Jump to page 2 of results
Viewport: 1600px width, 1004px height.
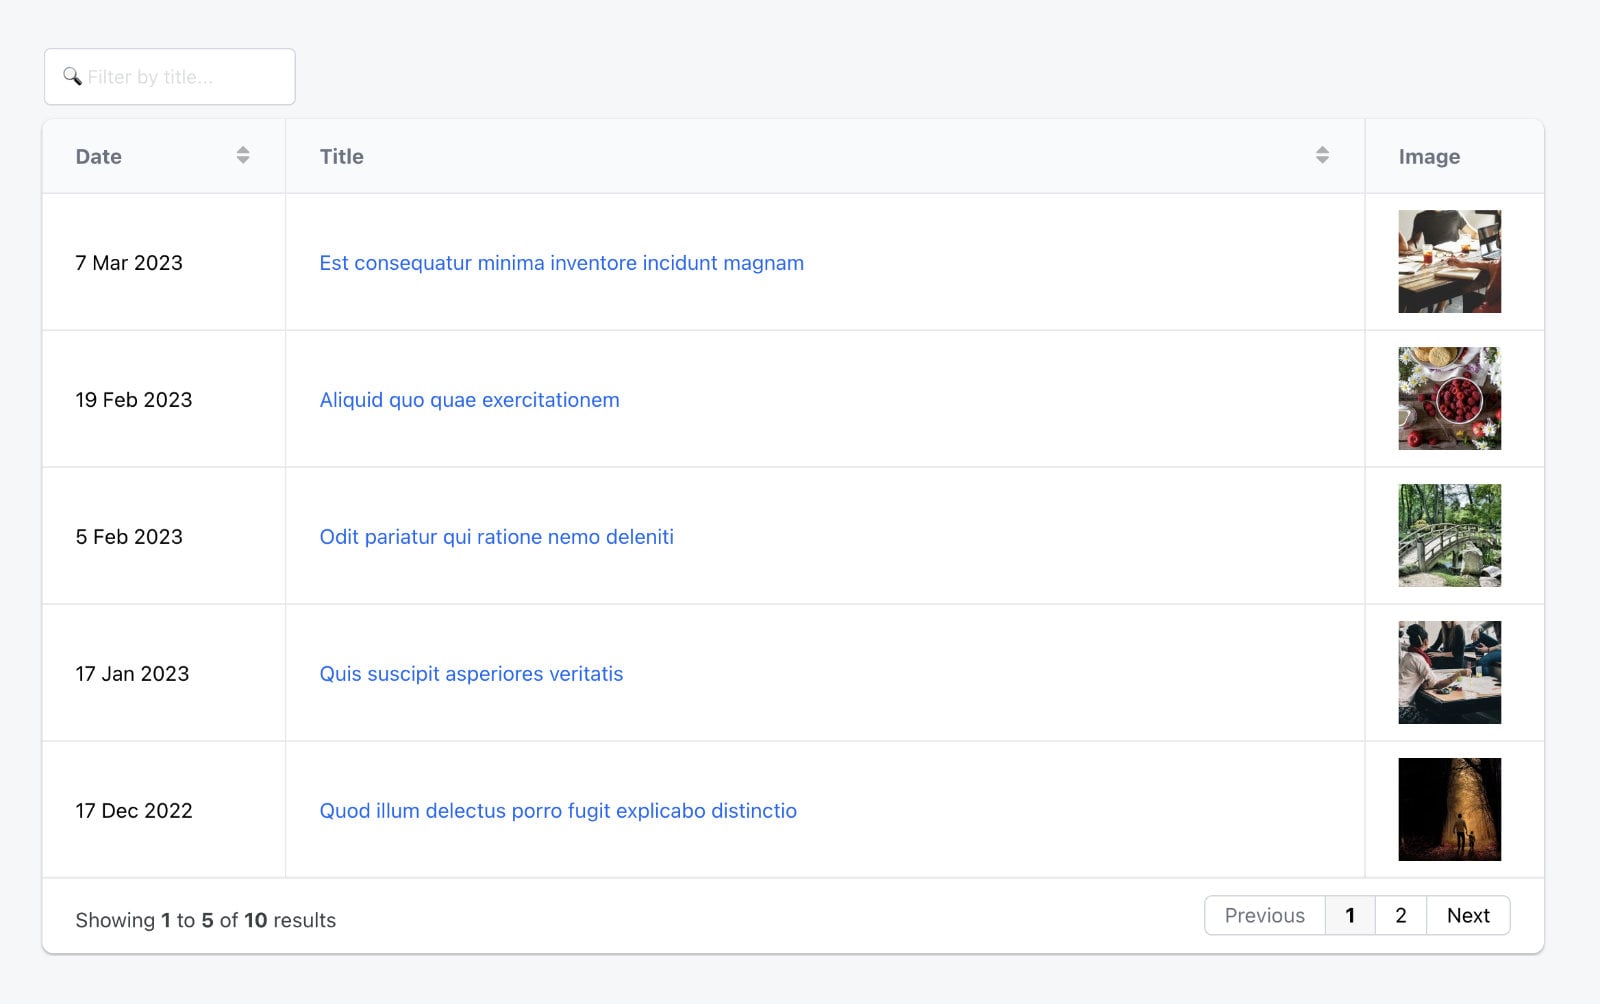(x=1400, y=916)
